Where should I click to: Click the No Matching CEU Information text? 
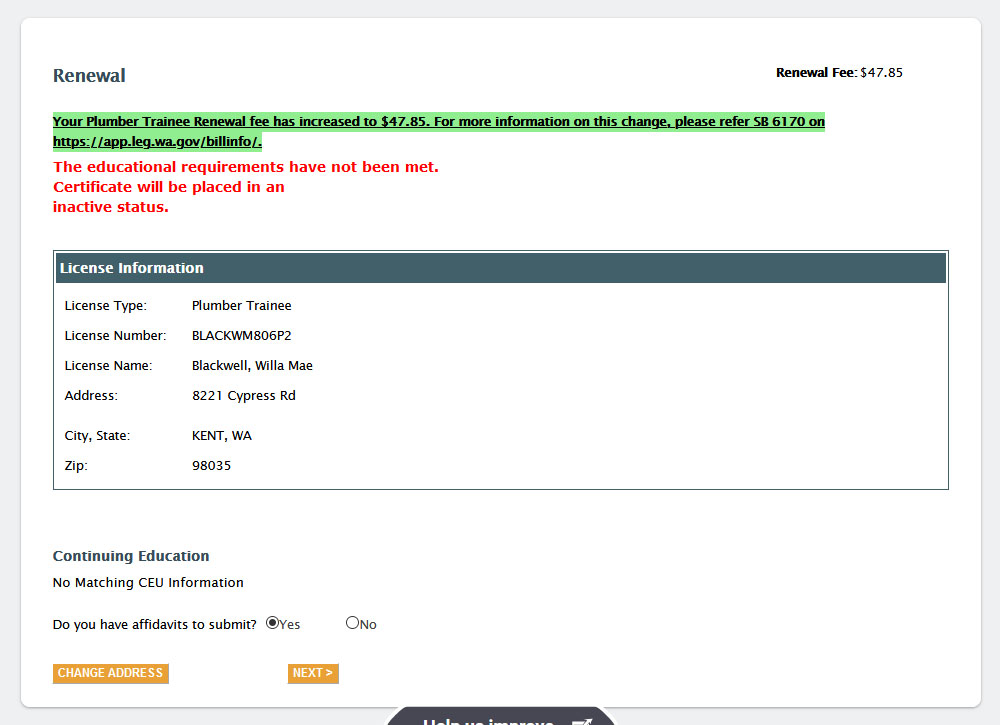tap(148, 583)
